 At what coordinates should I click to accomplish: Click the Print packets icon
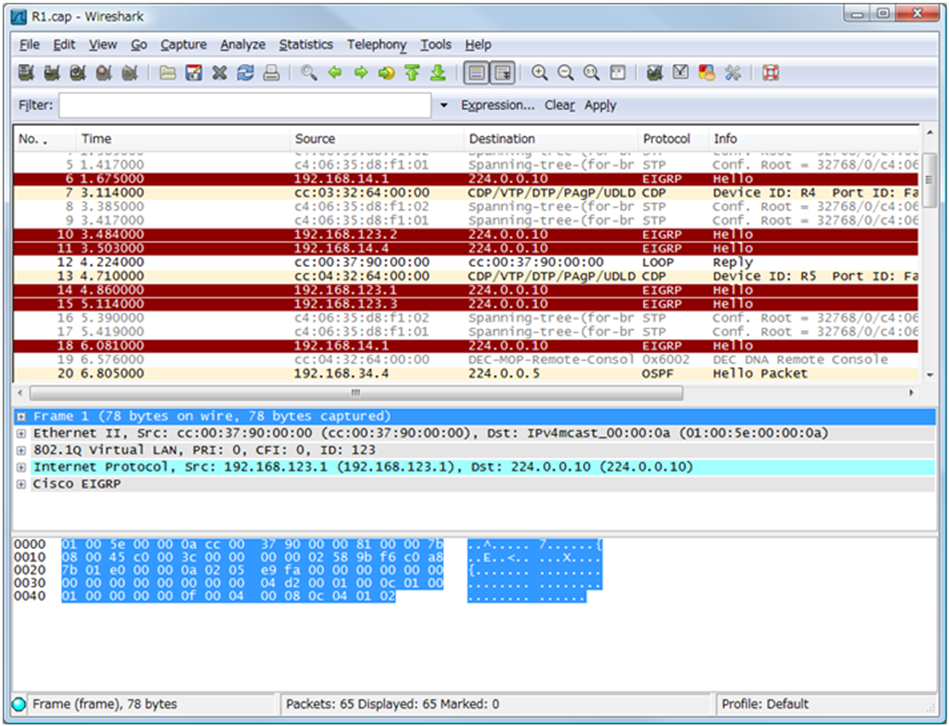tap(271, 73)
